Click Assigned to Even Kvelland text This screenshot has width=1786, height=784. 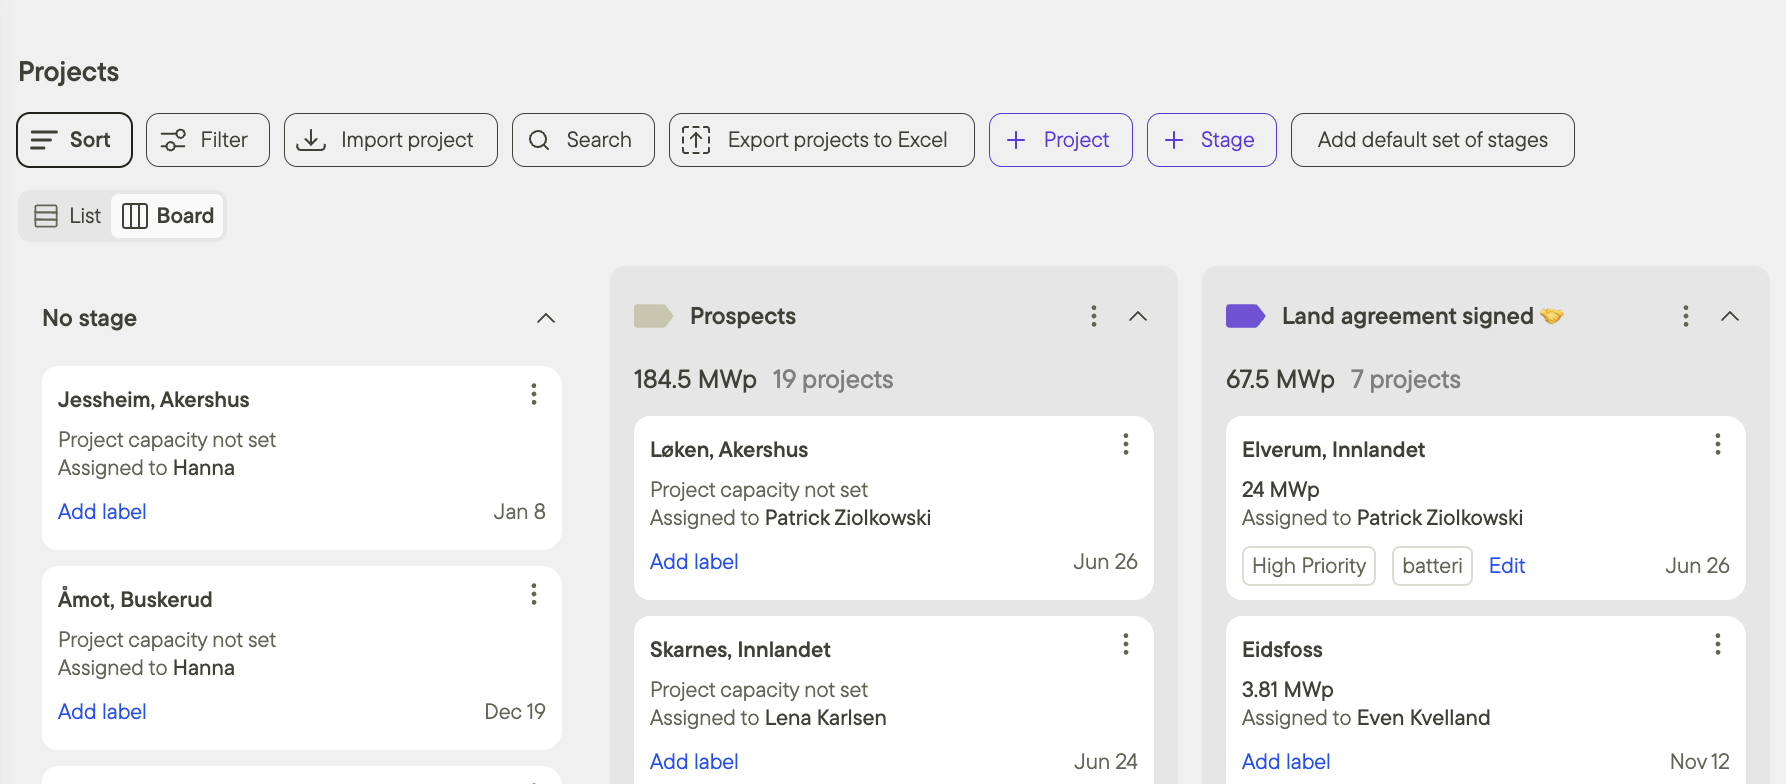(1366, 718)
